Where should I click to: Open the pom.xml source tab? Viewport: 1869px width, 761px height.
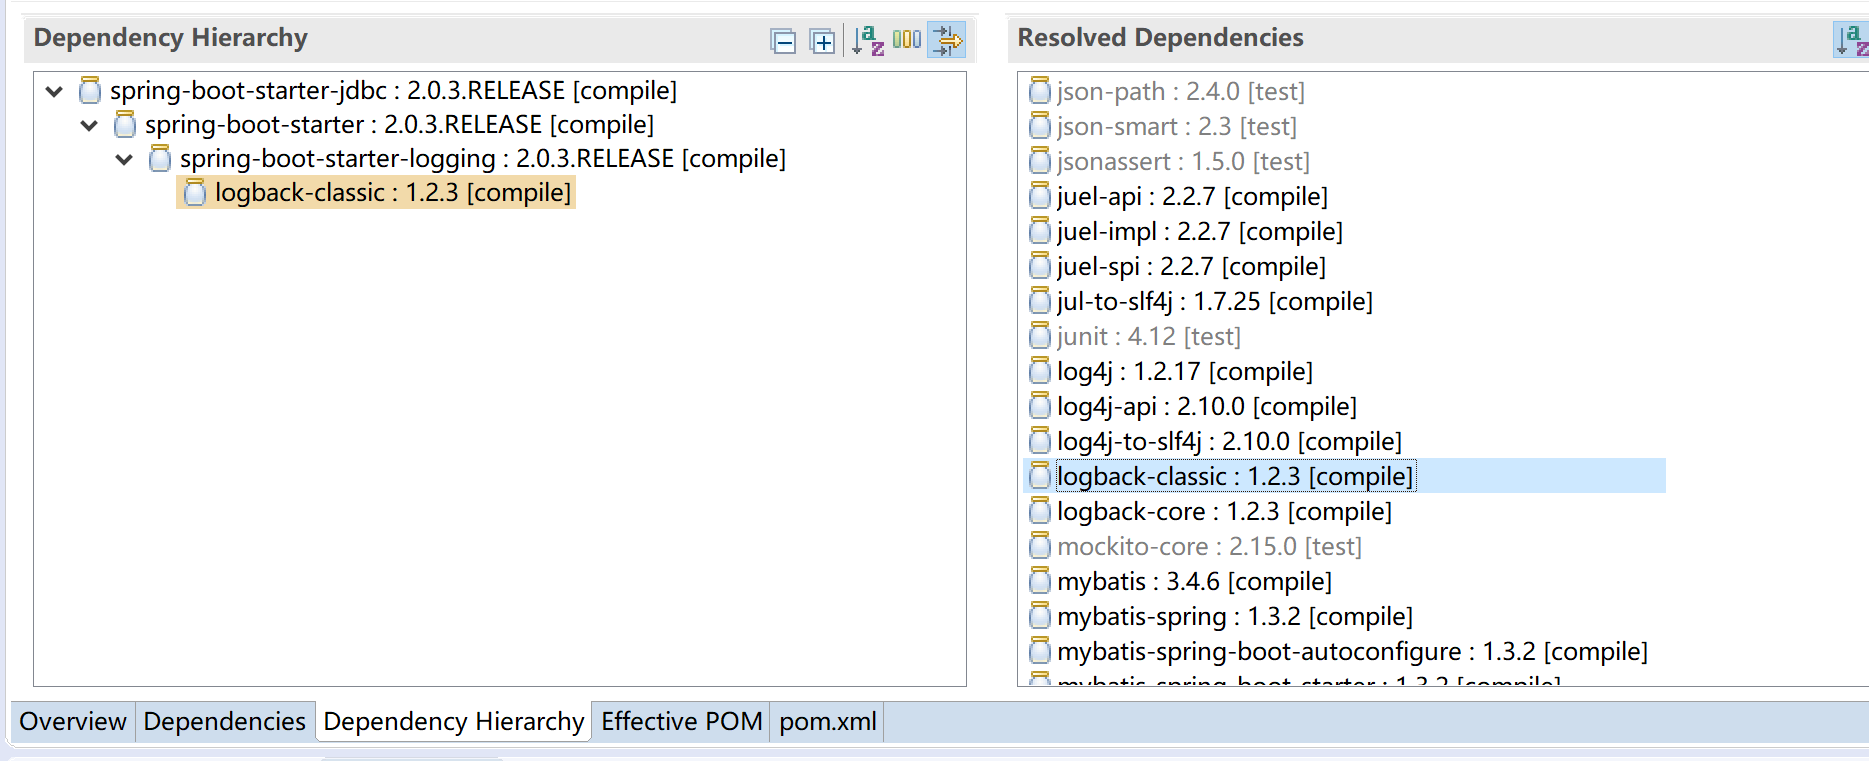click(x=828, y=721)
